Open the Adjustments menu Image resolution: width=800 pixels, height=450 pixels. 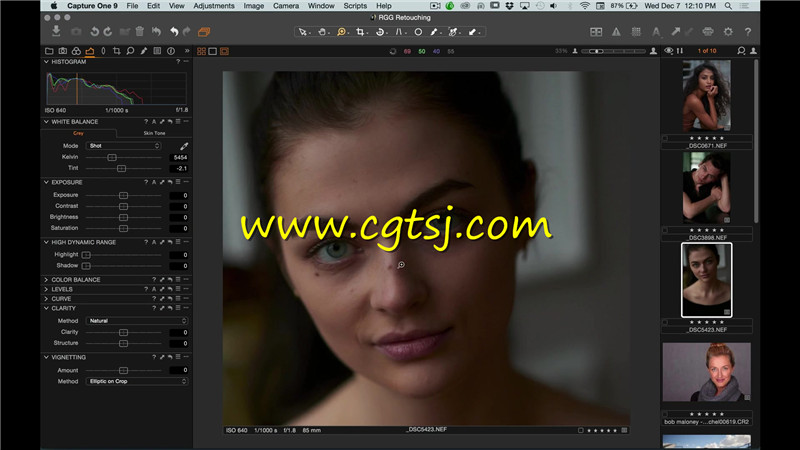click(x=214, y=6)
